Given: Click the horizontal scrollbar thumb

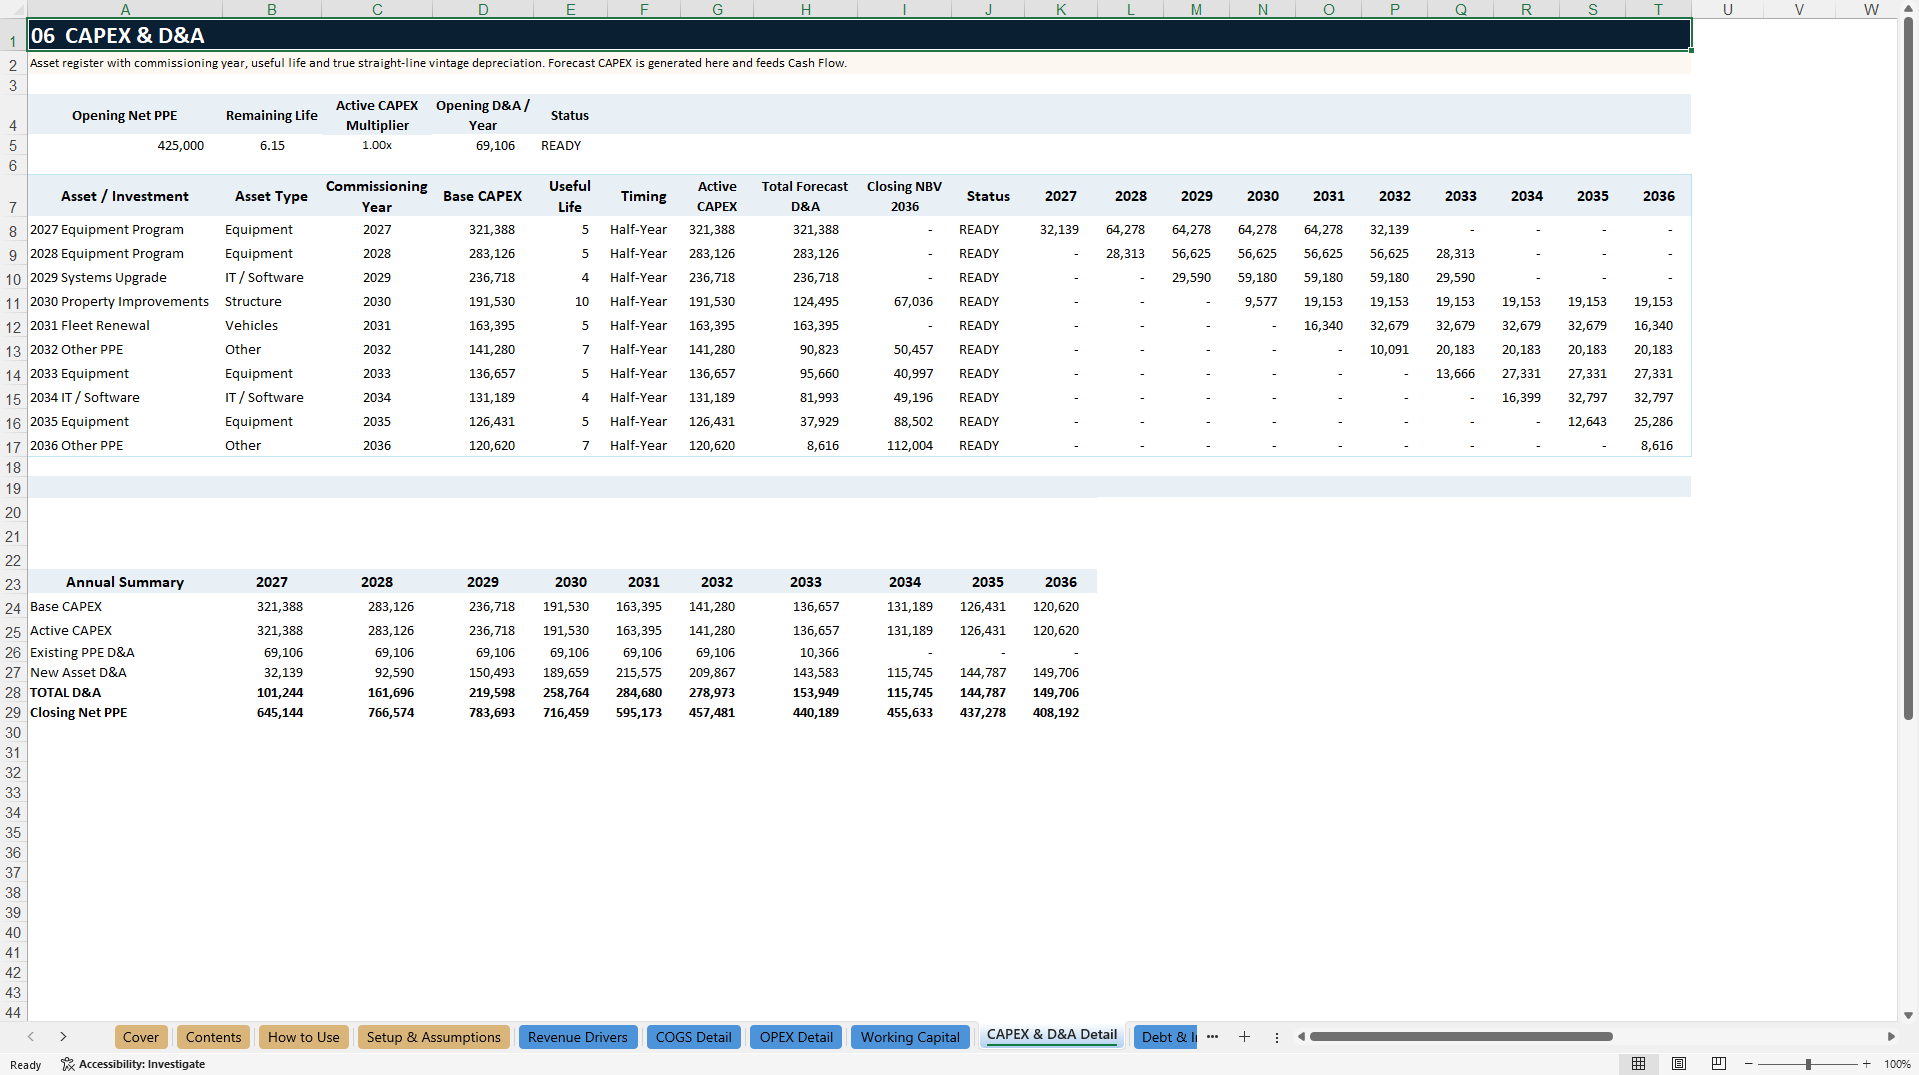Looking at the screenshot, I should pos(1461,1037).
